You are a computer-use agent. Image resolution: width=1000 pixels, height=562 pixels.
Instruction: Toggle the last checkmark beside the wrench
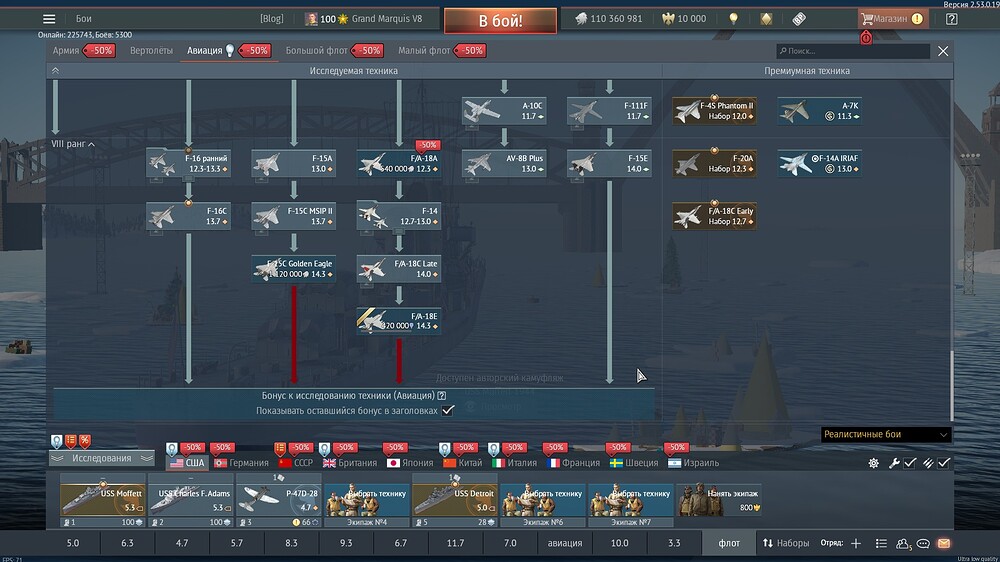(943, 463)
